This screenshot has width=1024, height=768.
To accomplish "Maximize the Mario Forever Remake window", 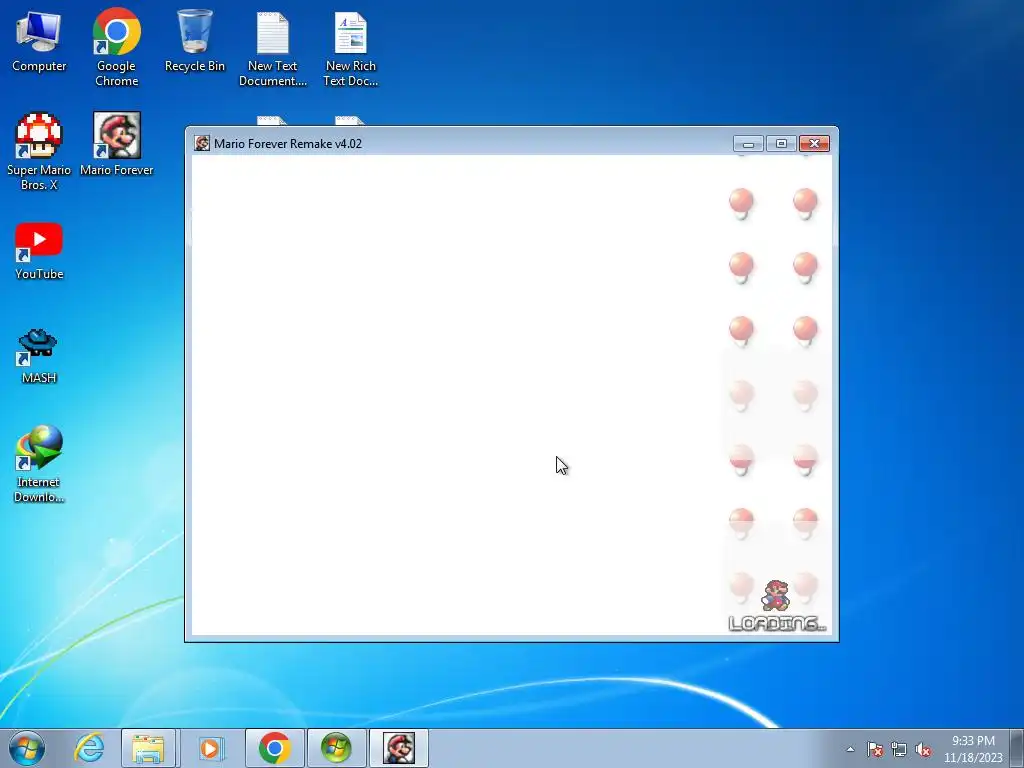I will click(x=781, y=144).
